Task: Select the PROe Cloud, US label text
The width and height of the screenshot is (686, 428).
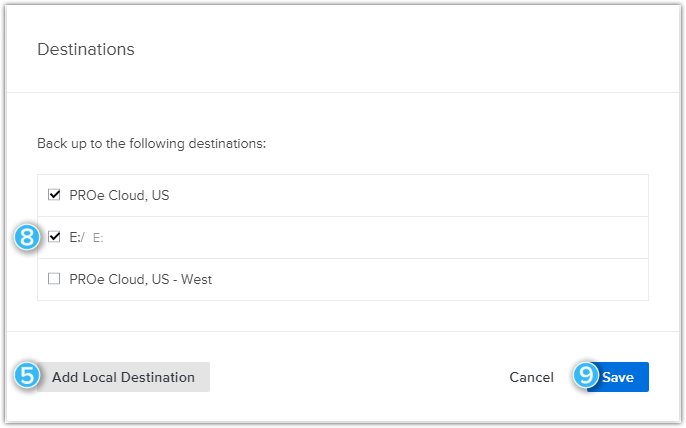Action: pos(119,195)
